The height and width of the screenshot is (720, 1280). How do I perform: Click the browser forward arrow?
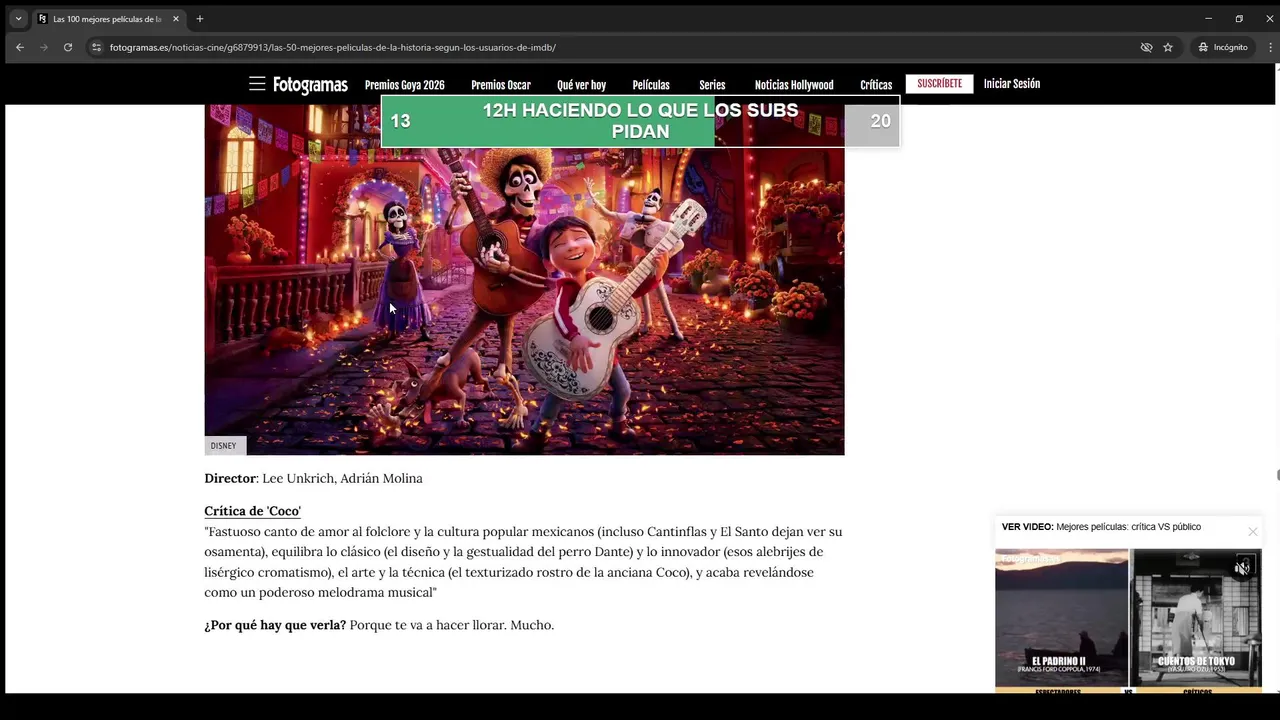43,47
